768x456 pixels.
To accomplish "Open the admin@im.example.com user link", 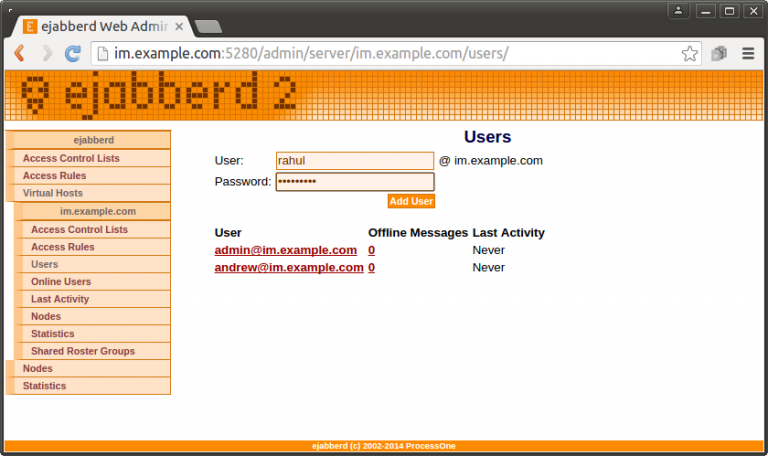I will (x=285, y=250).
